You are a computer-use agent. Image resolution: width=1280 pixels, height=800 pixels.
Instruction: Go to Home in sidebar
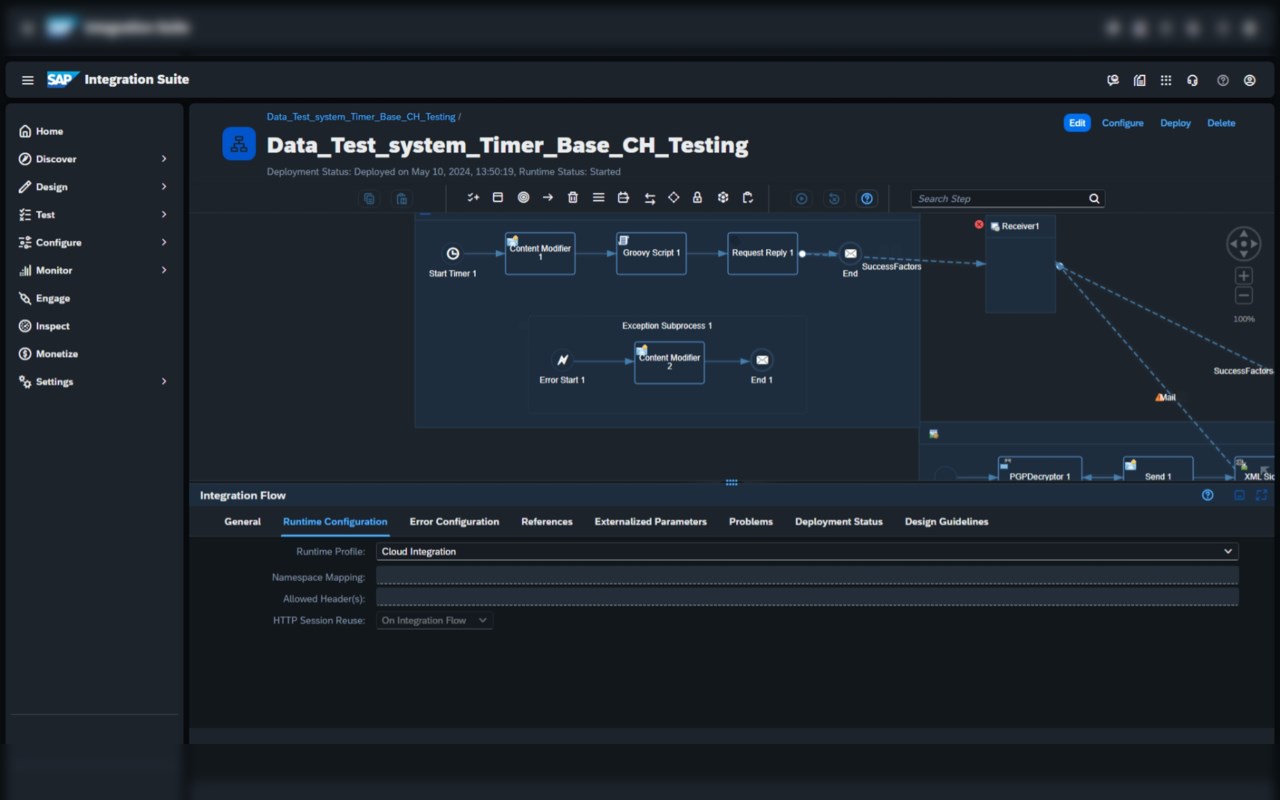49,131
